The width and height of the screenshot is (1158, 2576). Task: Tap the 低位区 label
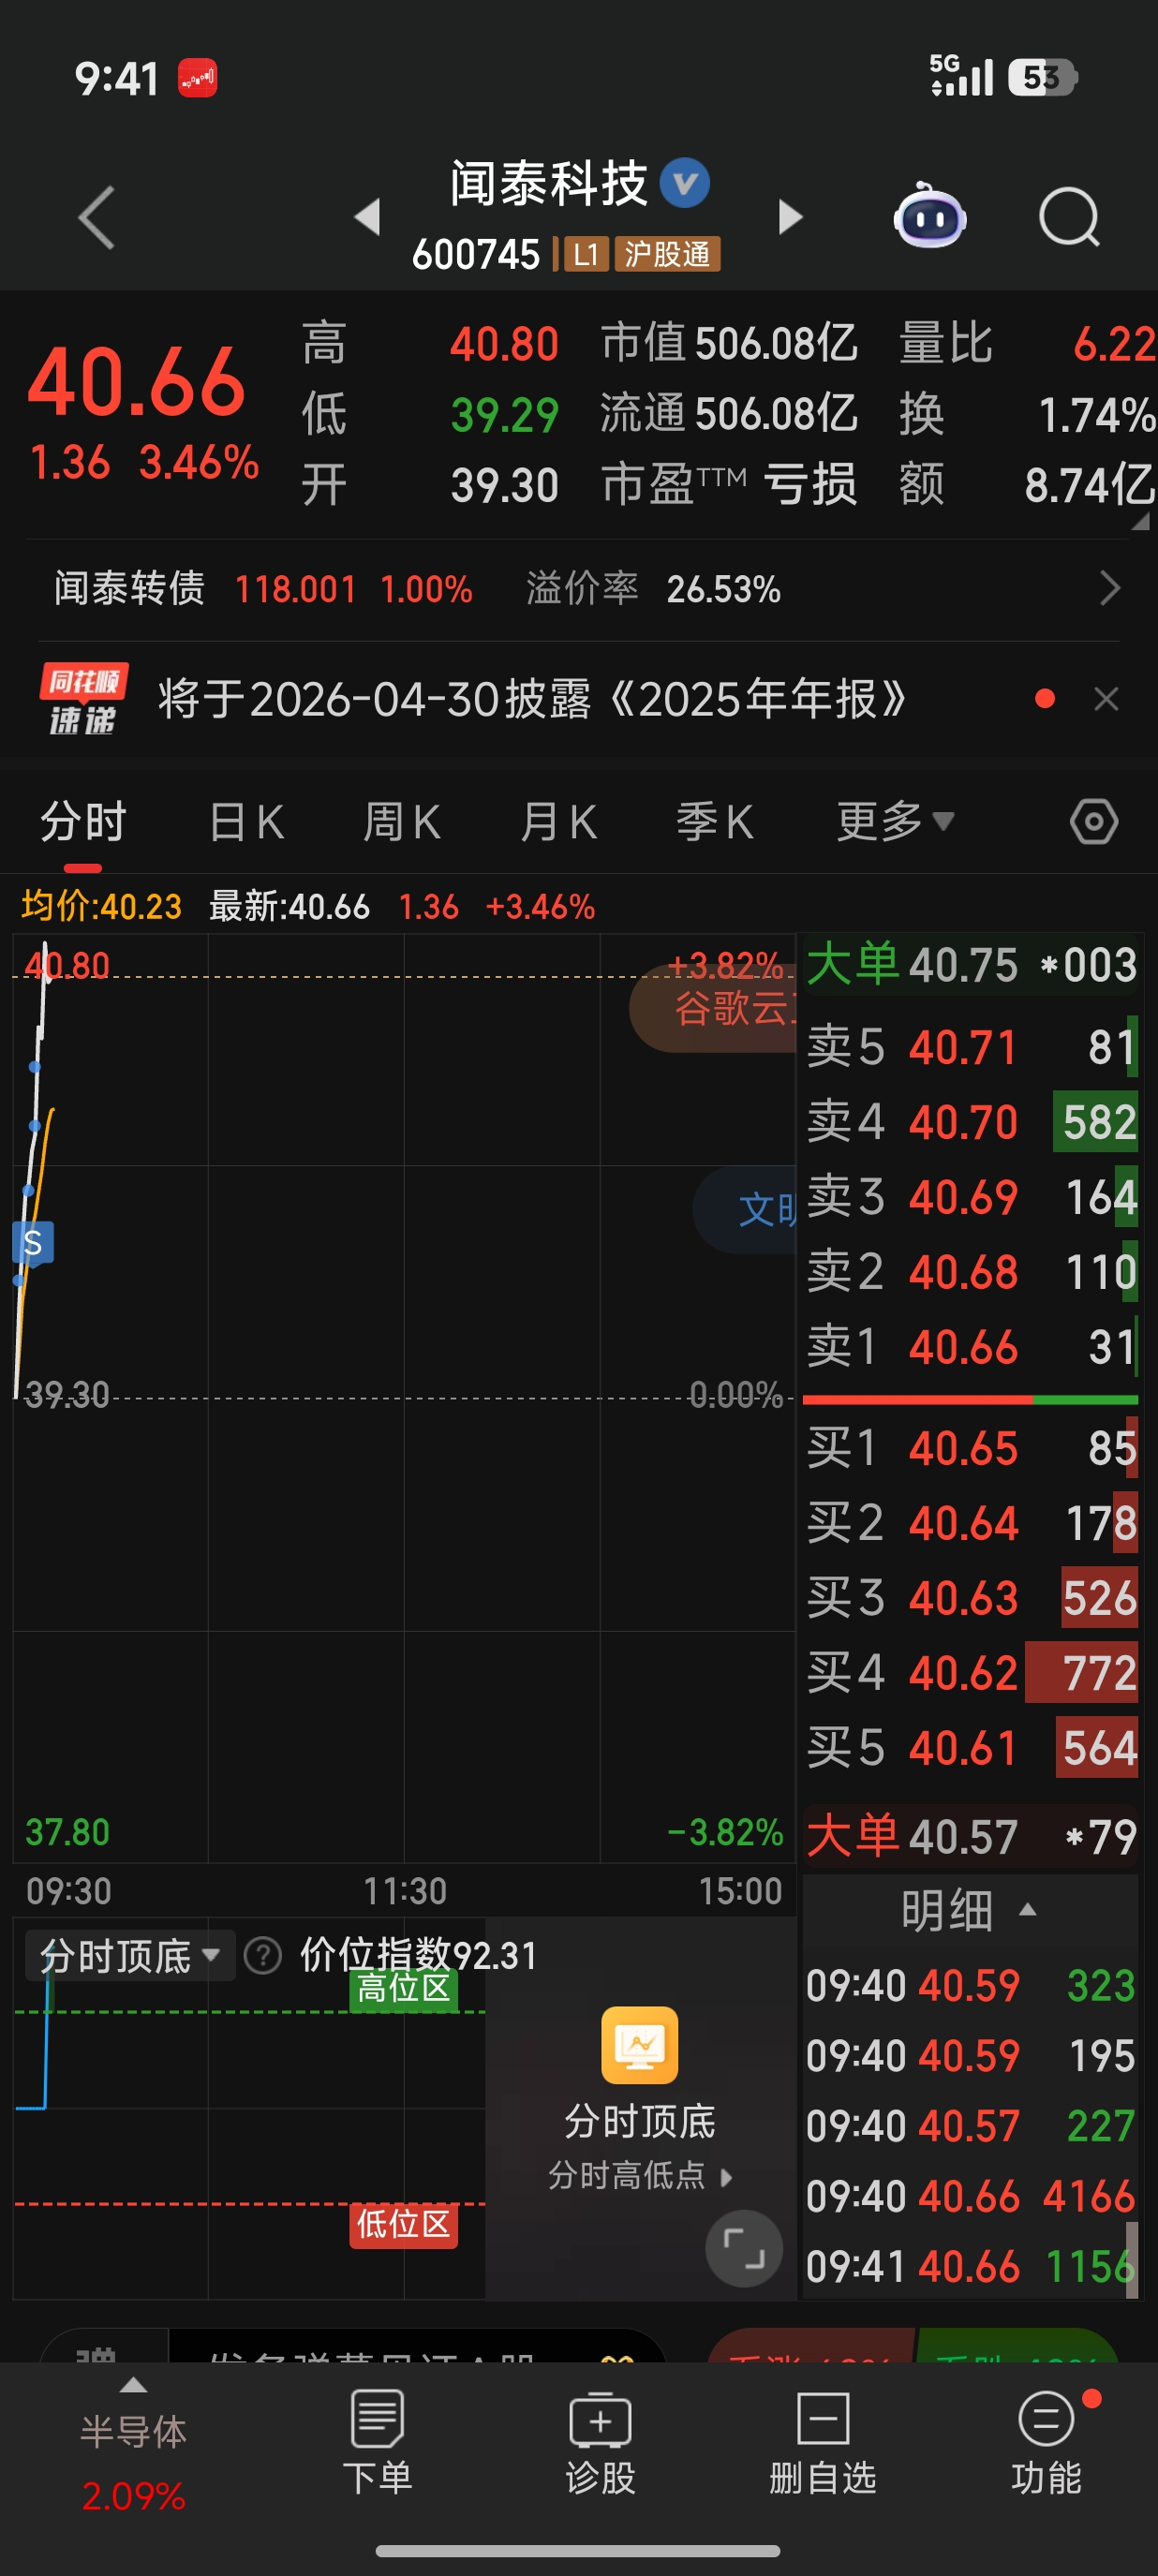(404, 2224)
